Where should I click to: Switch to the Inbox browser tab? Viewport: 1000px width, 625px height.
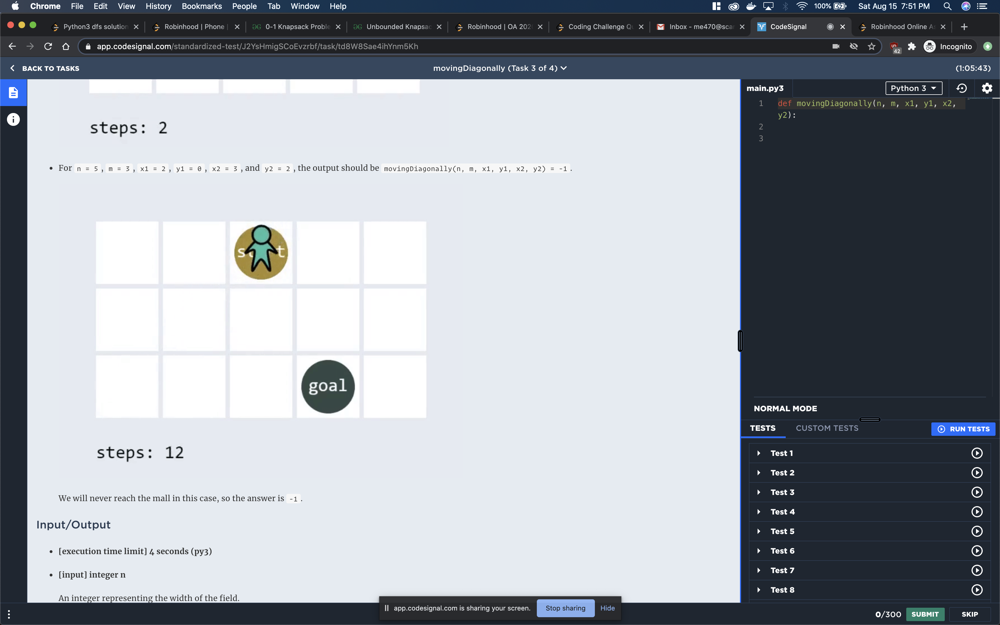pos(700,27)
